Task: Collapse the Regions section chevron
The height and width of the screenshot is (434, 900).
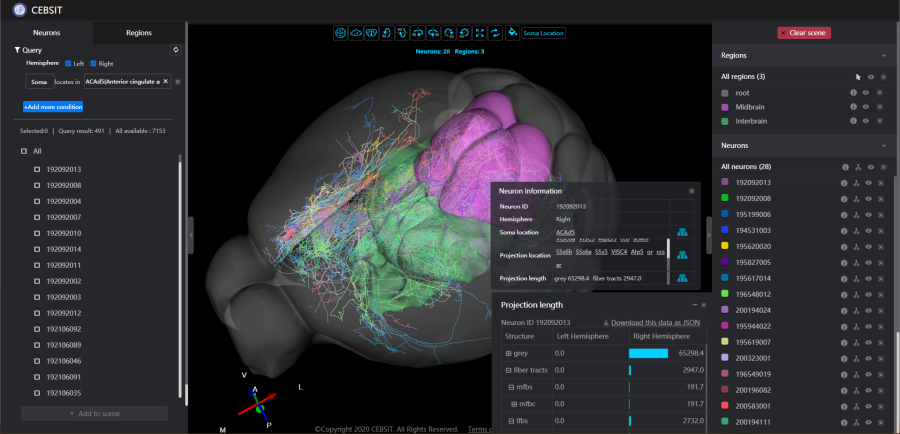Action: click(883, 56)
